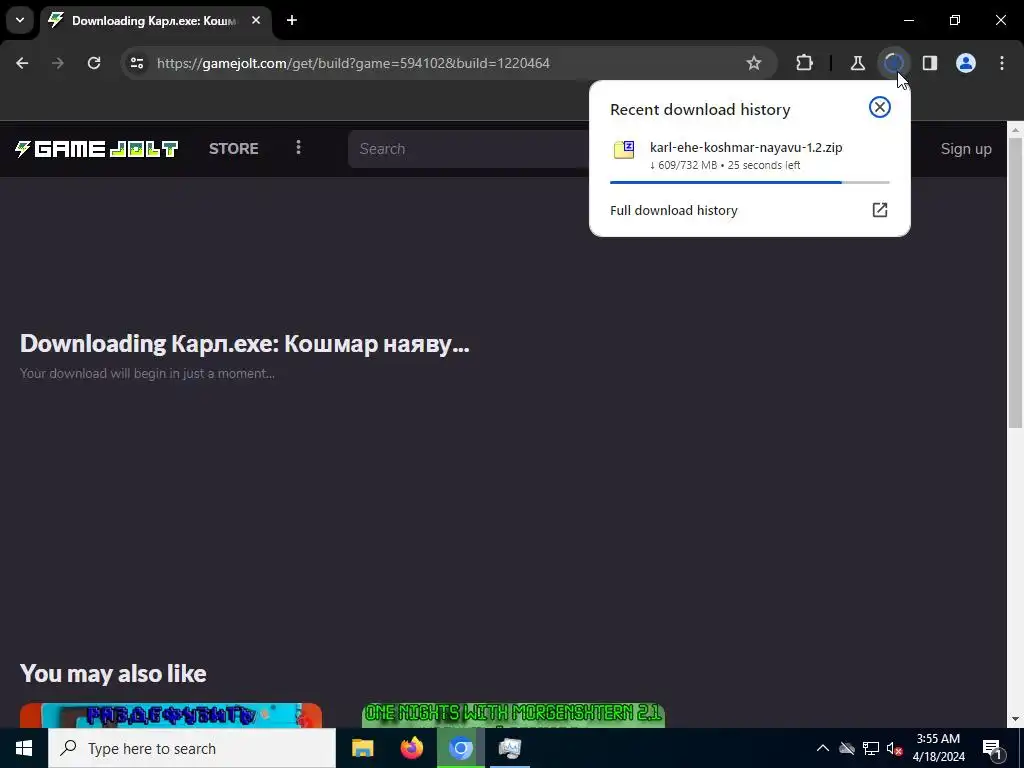Image resolution: width=1024 pixels, height=768 pixels.
Task: Close the Downloading Карл.exe tab
Action: 256,20
